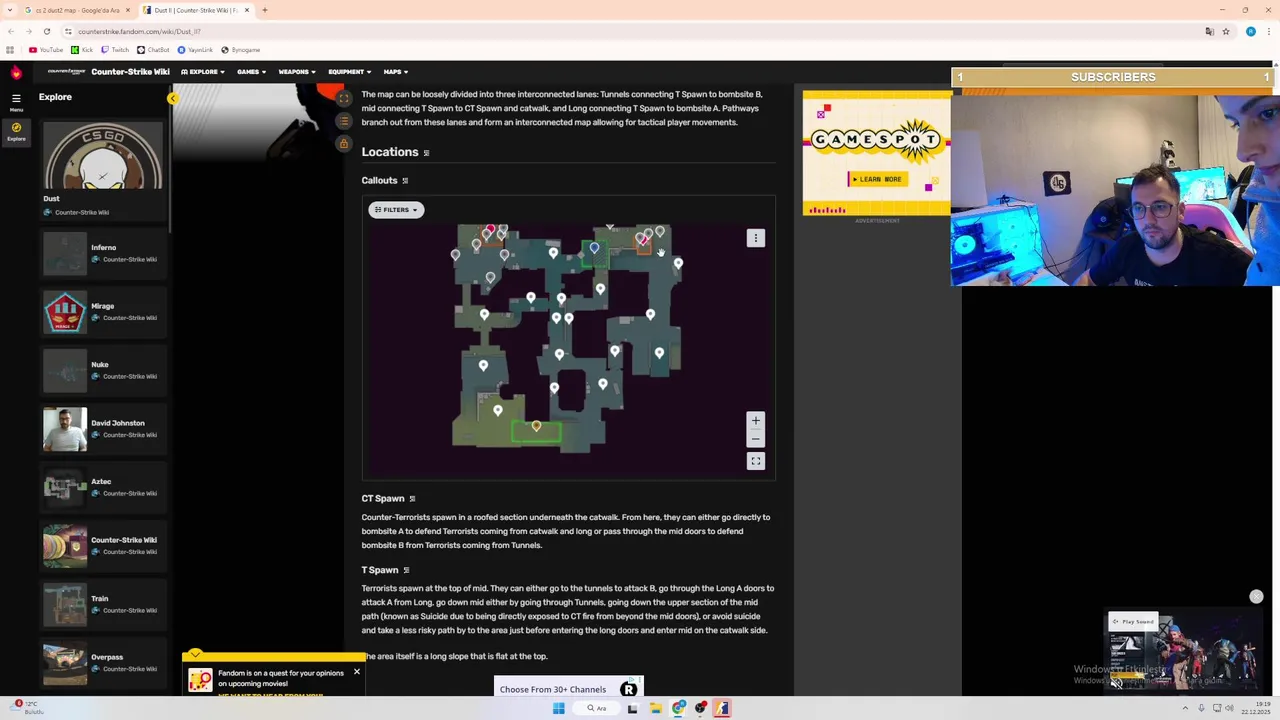The height and width of the screenshot is (720, 1280).
Task: Enter fullscreen mode for the map
Action: [755, 461]
